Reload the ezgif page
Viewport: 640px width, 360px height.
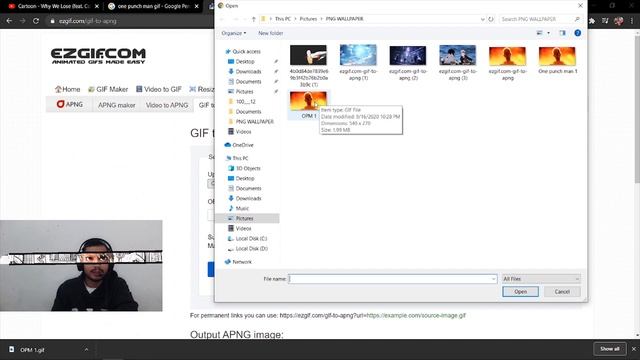[36, 21]
